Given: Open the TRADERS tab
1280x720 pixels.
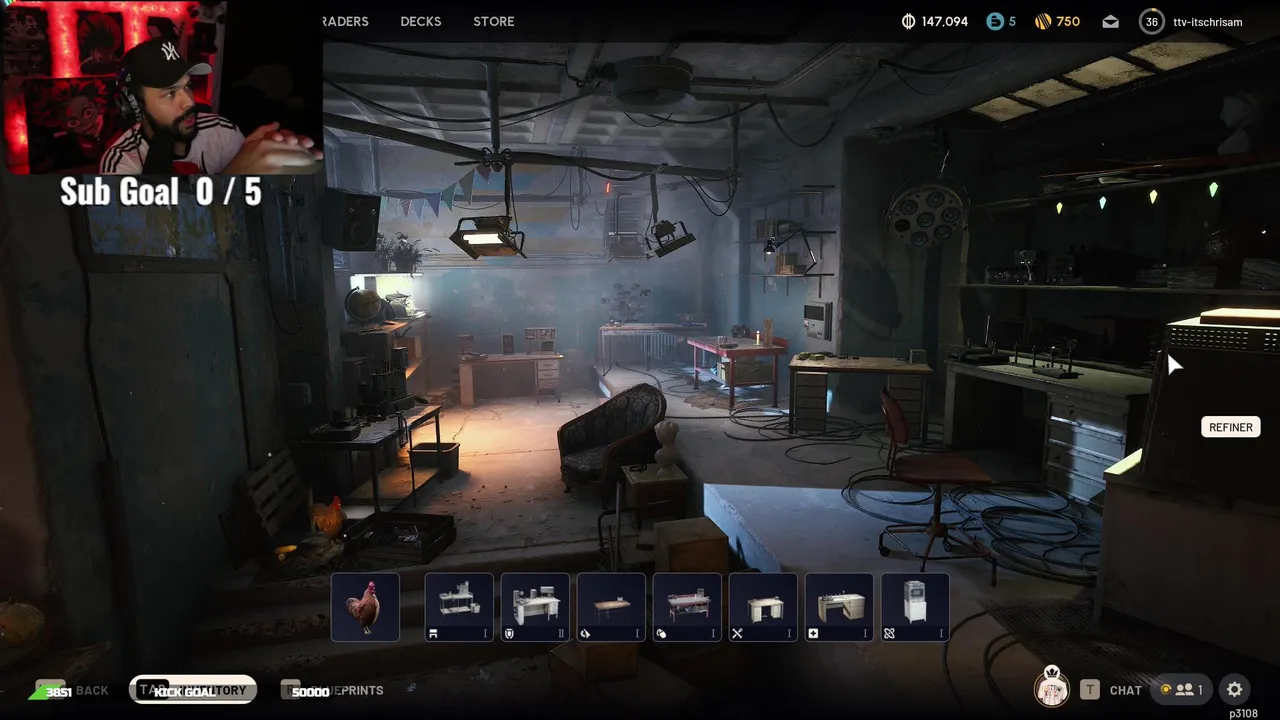Looking at the screenshot, I should pyautogui.click(x=346, y=21).
